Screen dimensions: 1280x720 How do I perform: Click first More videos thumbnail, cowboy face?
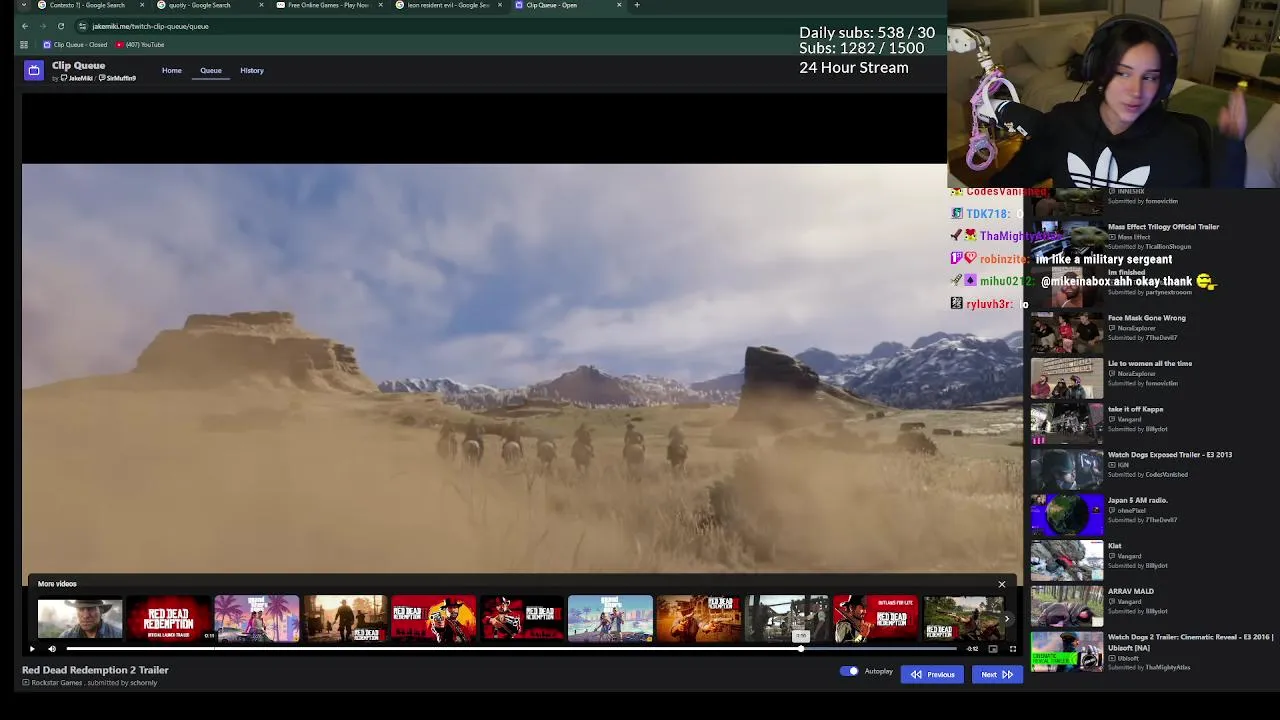pos(80,618)
